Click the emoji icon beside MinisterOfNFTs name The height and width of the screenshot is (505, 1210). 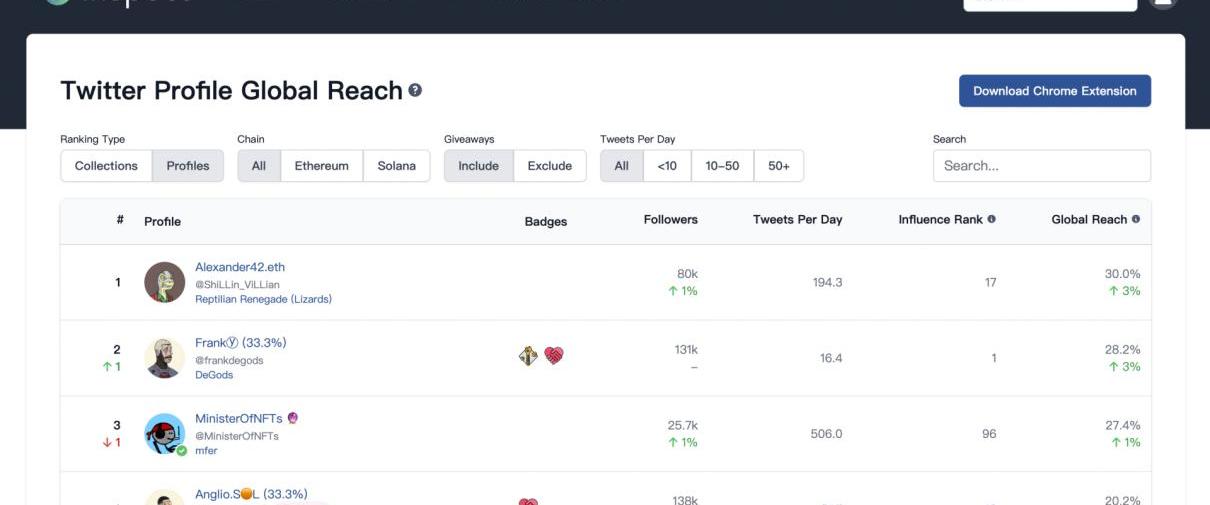(x=293, y=418)
